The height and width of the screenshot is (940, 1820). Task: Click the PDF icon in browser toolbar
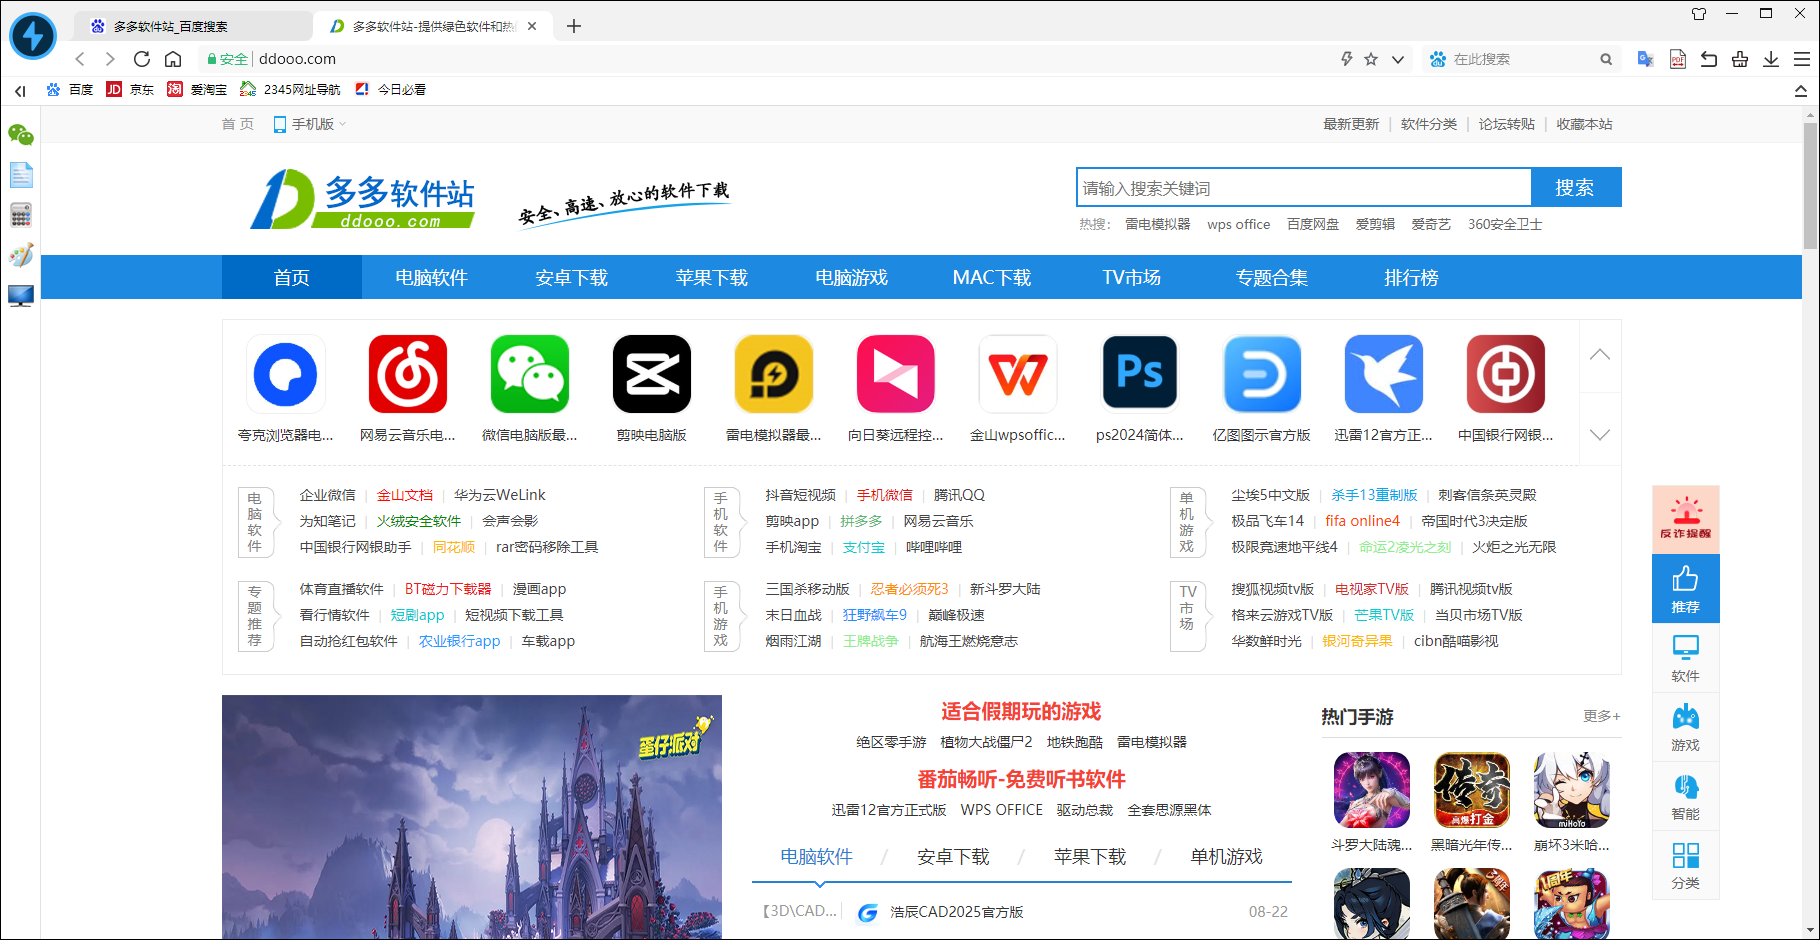1677,59
